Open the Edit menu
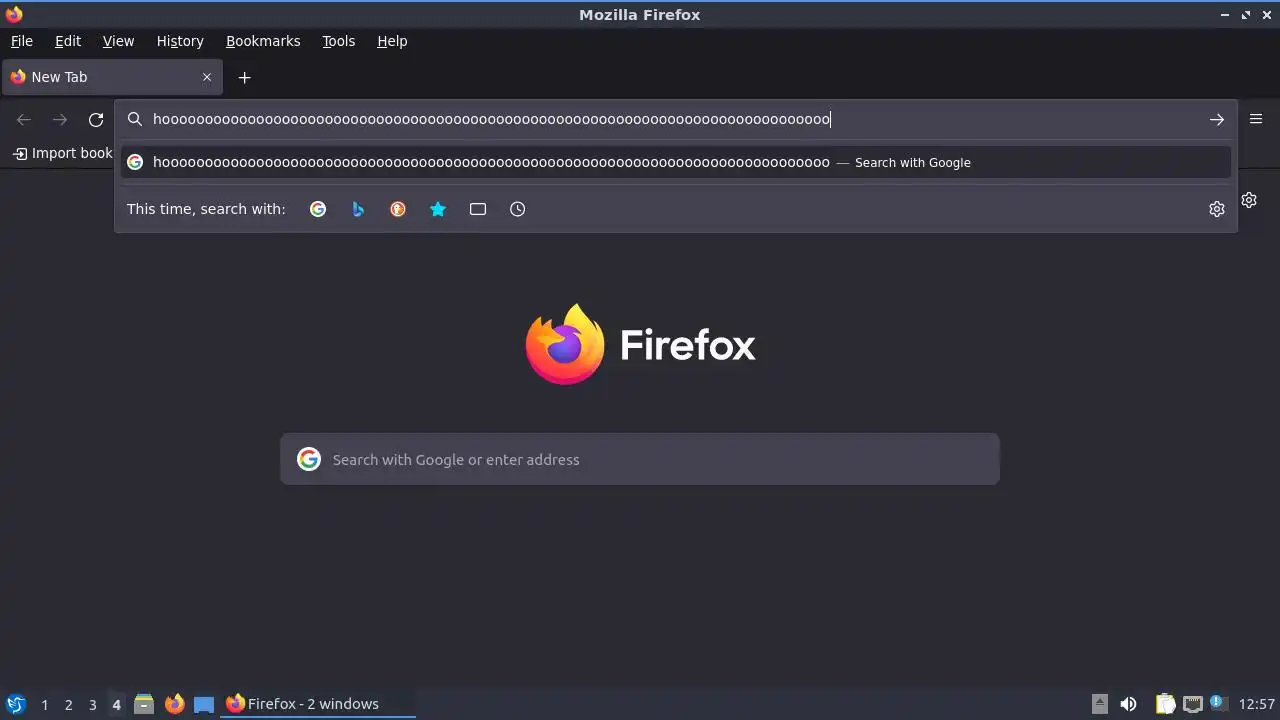1280x720 pixels. tap(68, 41)
